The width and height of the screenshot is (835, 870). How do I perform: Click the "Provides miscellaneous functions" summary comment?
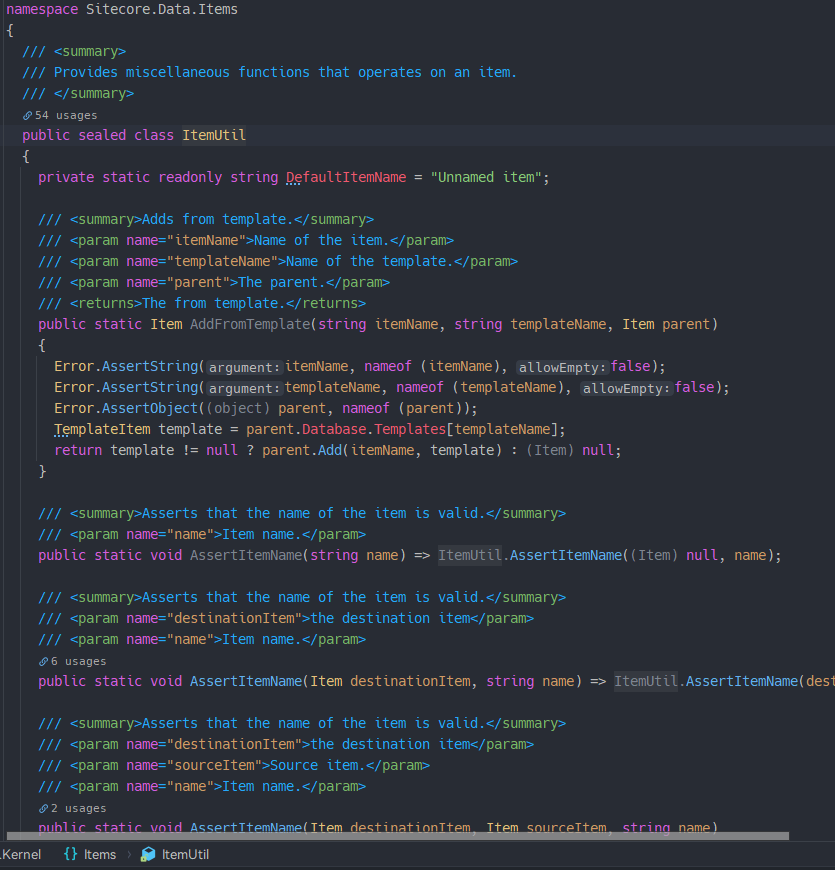point(270,73)
